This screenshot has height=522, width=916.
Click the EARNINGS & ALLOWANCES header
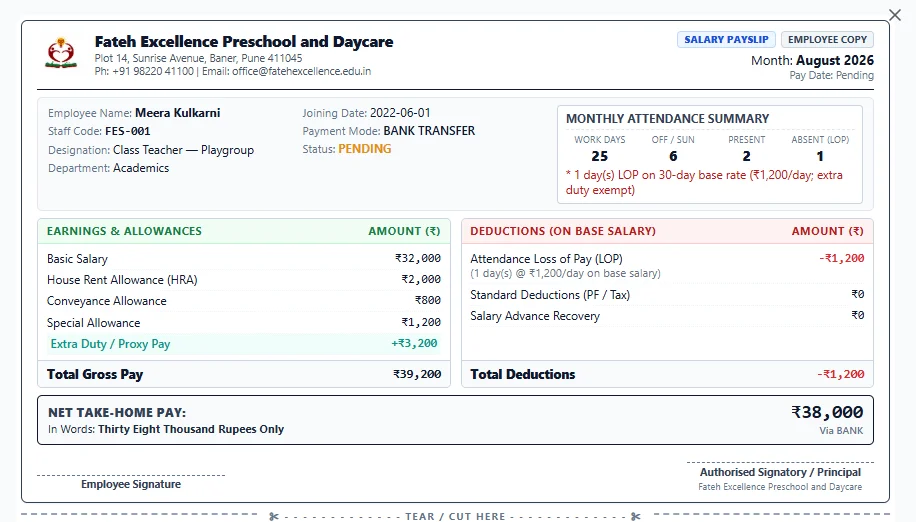(124, 231)
